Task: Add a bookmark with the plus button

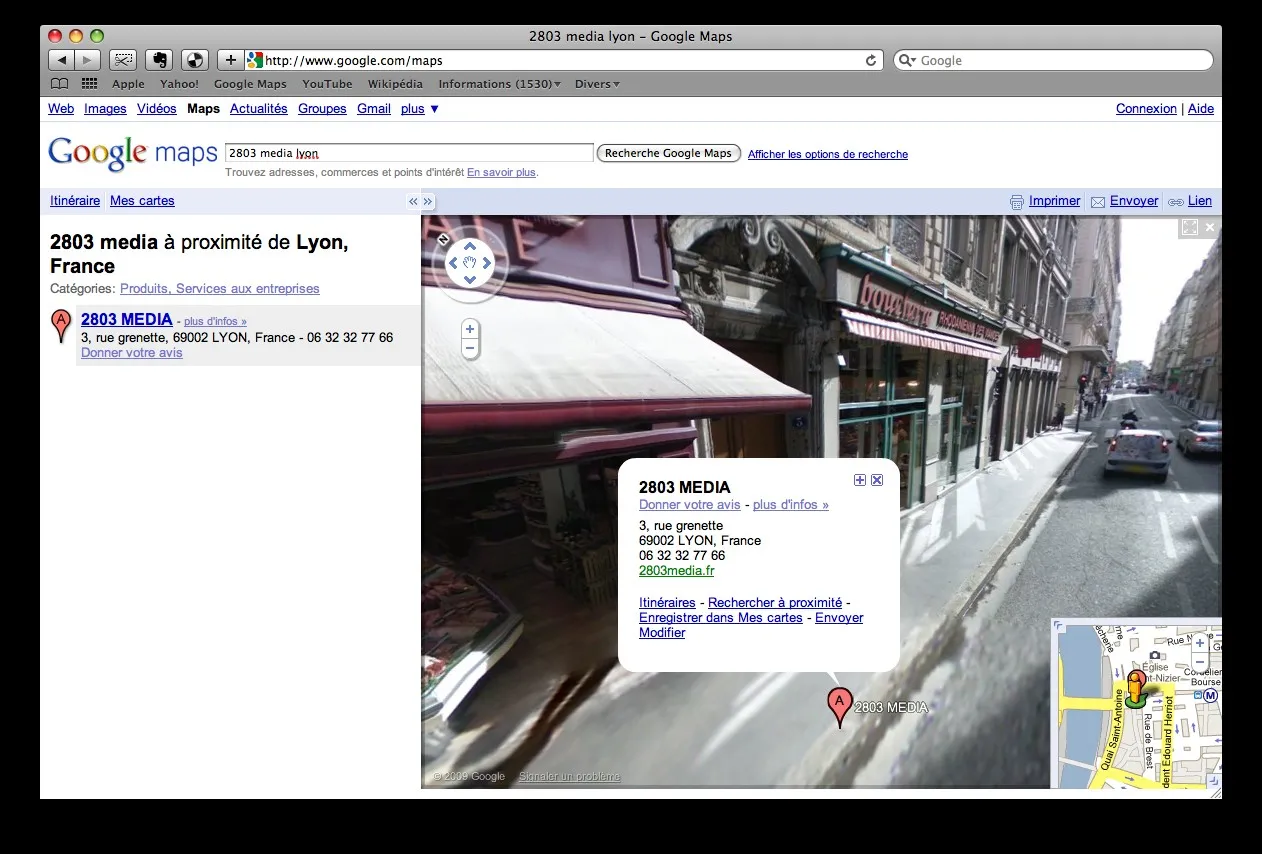Action: tap(231, 60)
